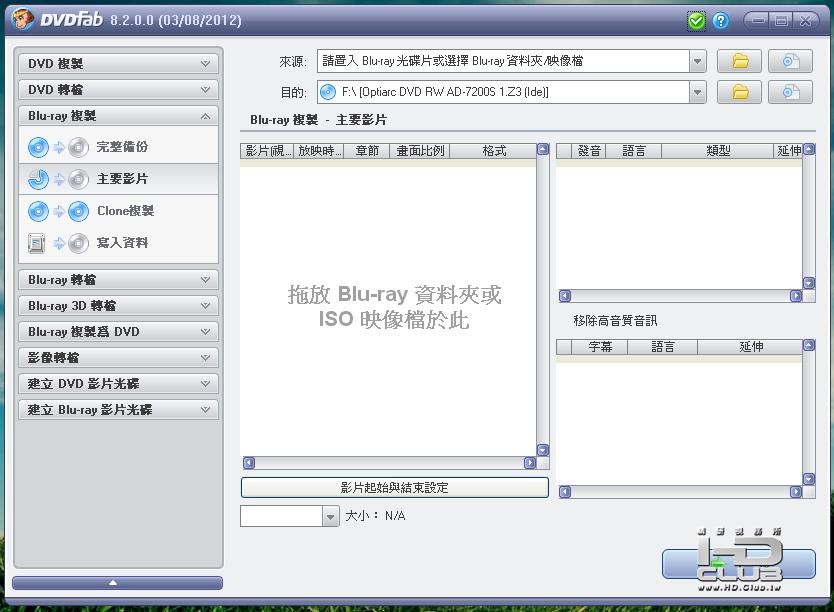The image size is (834, 612).
Task: Select 寫入資料 write data mode
Action: [x=119, y=242]
